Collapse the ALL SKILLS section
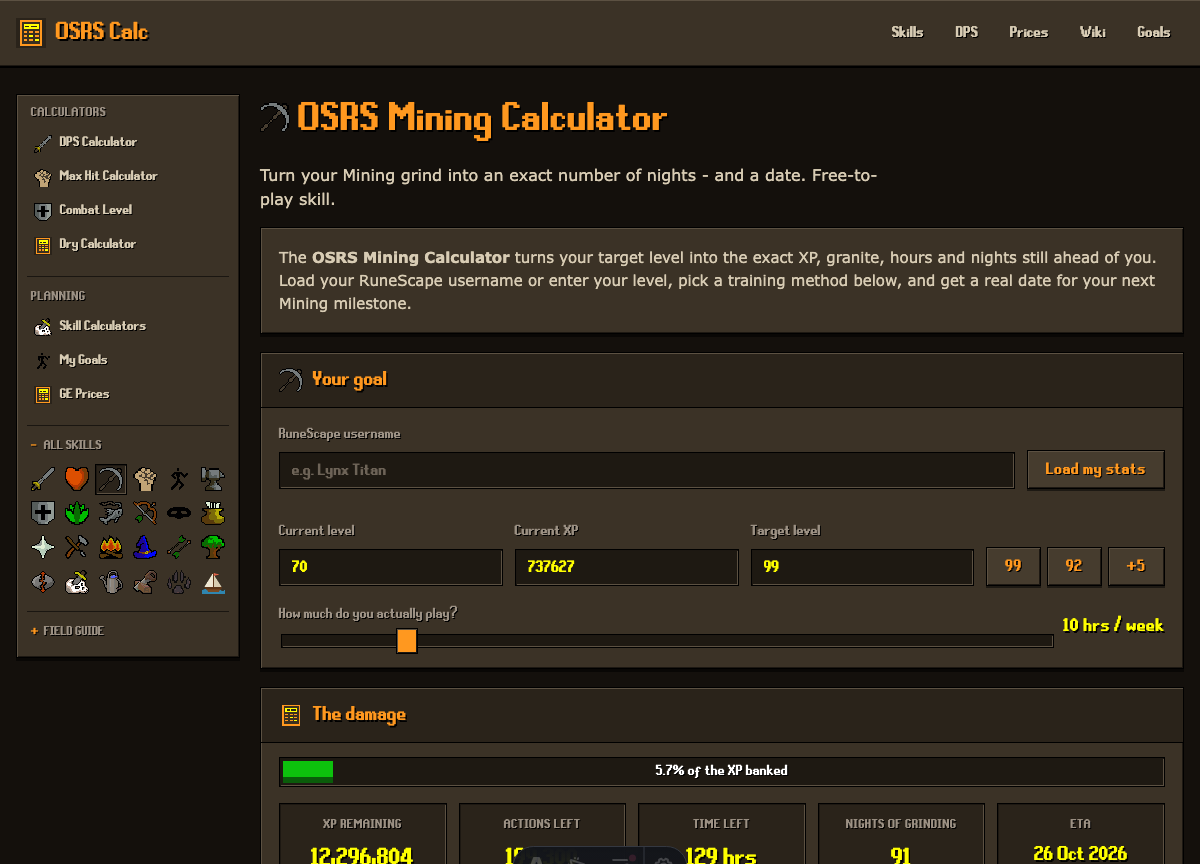1200x864 pixels. point(66,445)
